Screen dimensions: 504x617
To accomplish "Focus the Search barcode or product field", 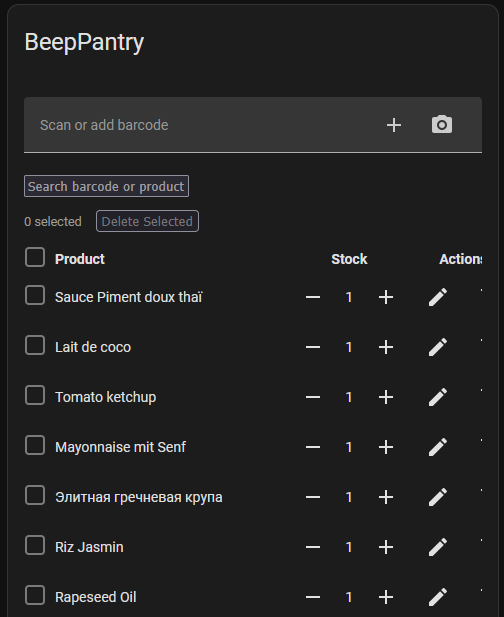I will tap(106, 186).
